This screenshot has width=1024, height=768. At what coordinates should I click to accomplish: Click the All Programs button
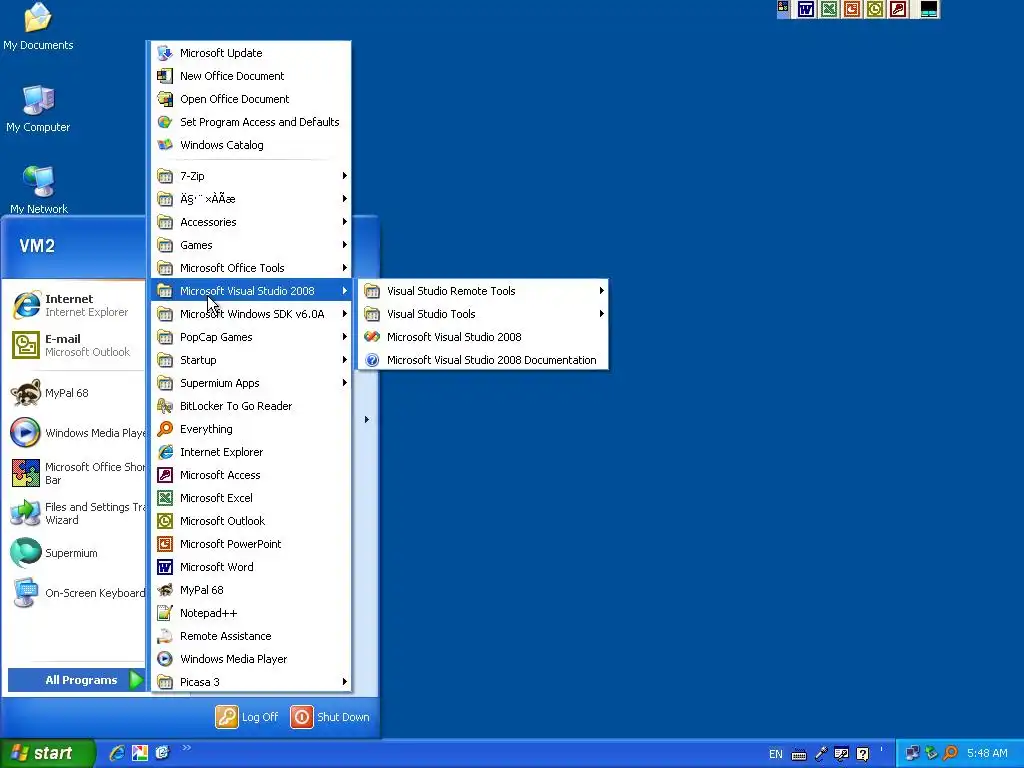pos(76,680)
